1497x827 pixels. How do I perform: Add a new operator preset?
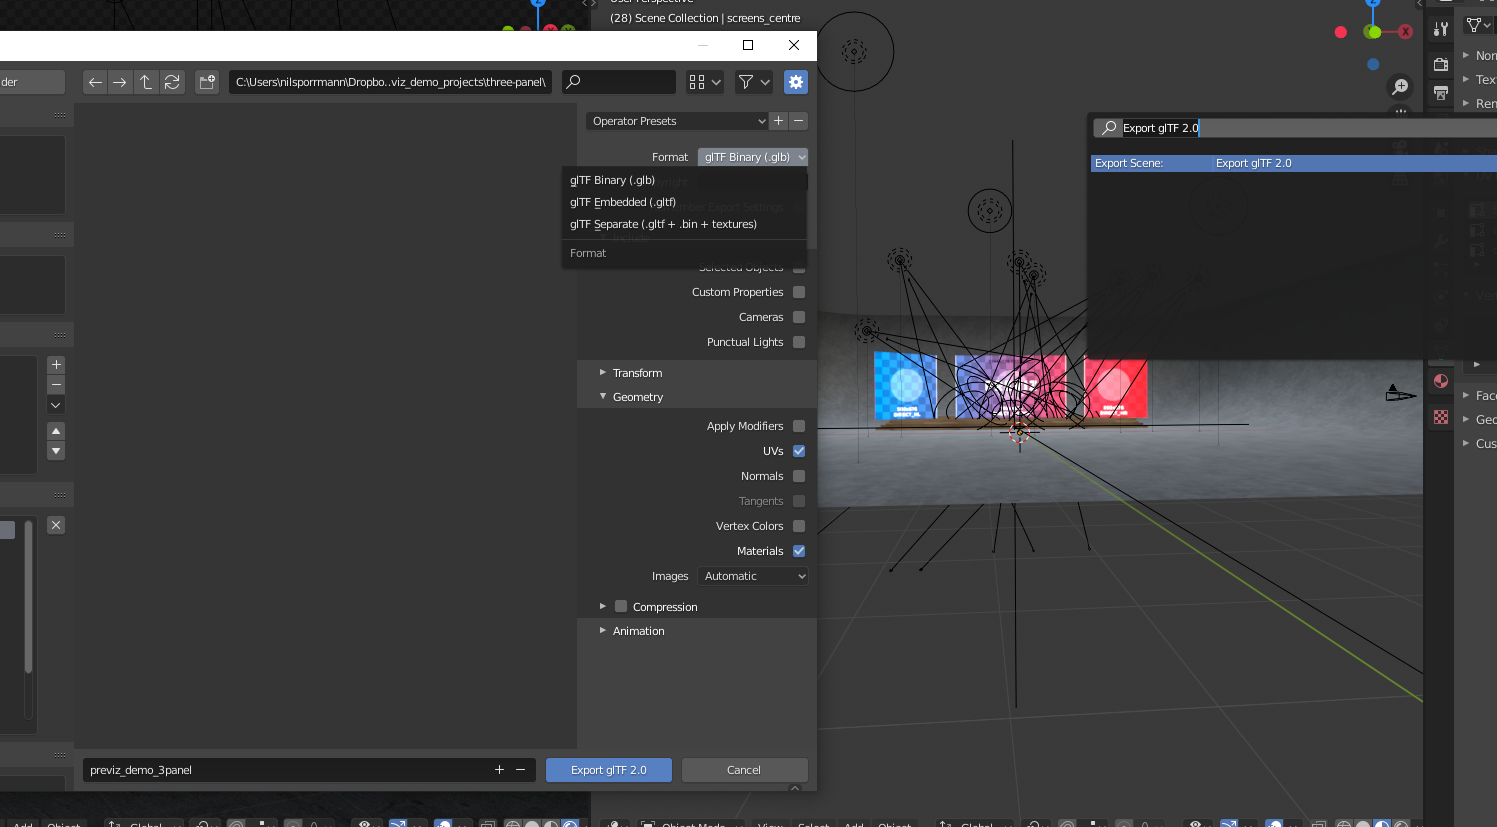coord(779,121)
